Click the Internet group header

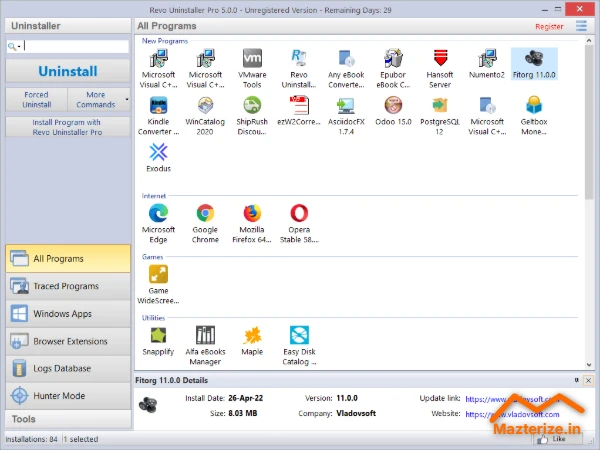(154, 196)
